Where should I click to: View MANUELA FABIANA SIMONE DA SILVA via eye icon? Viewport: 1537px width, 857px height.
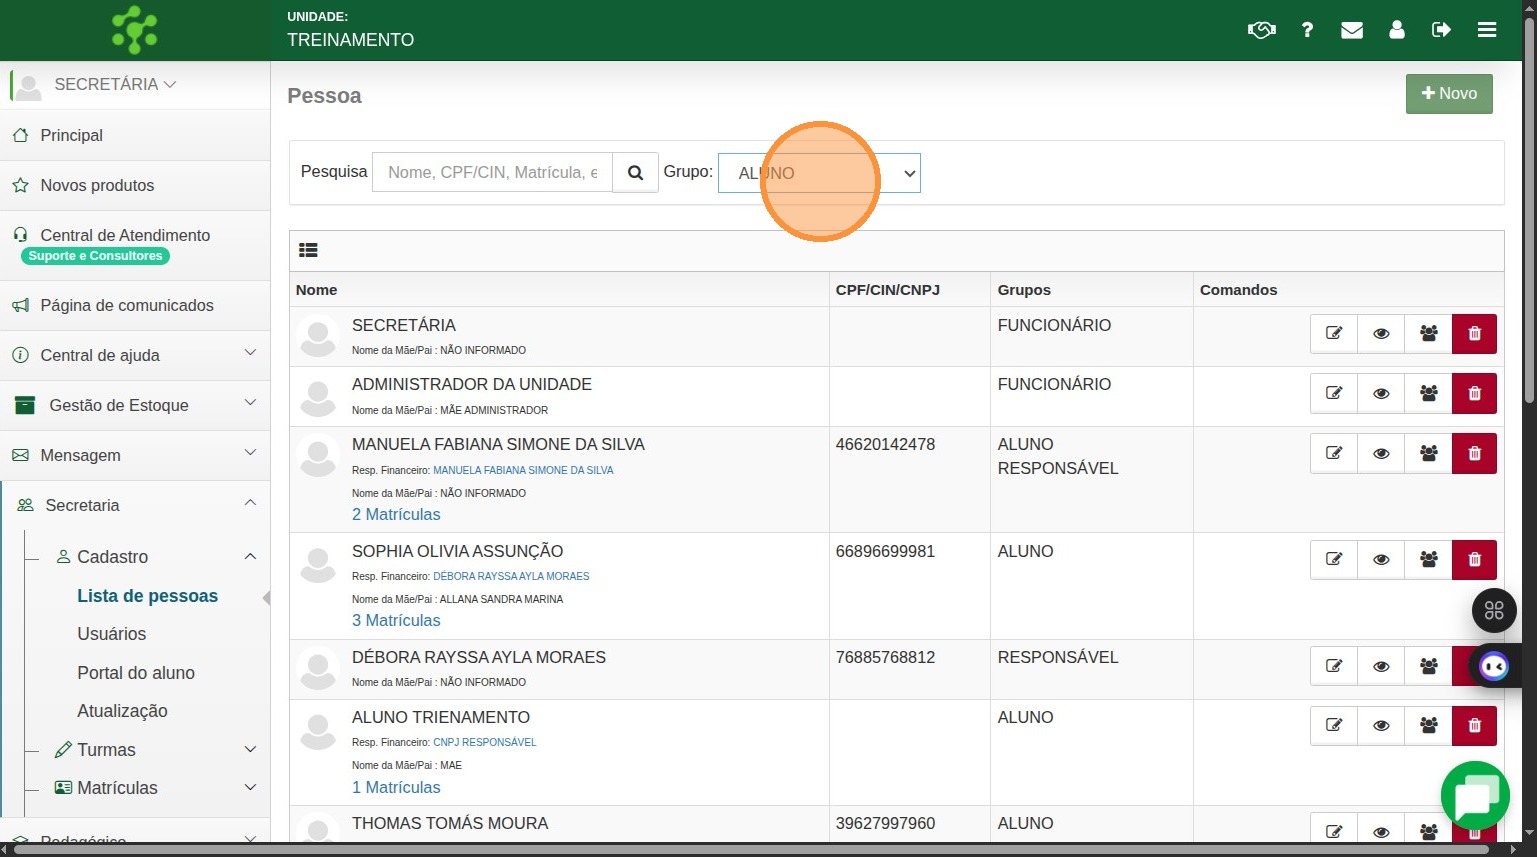(x=1381, y=454)
